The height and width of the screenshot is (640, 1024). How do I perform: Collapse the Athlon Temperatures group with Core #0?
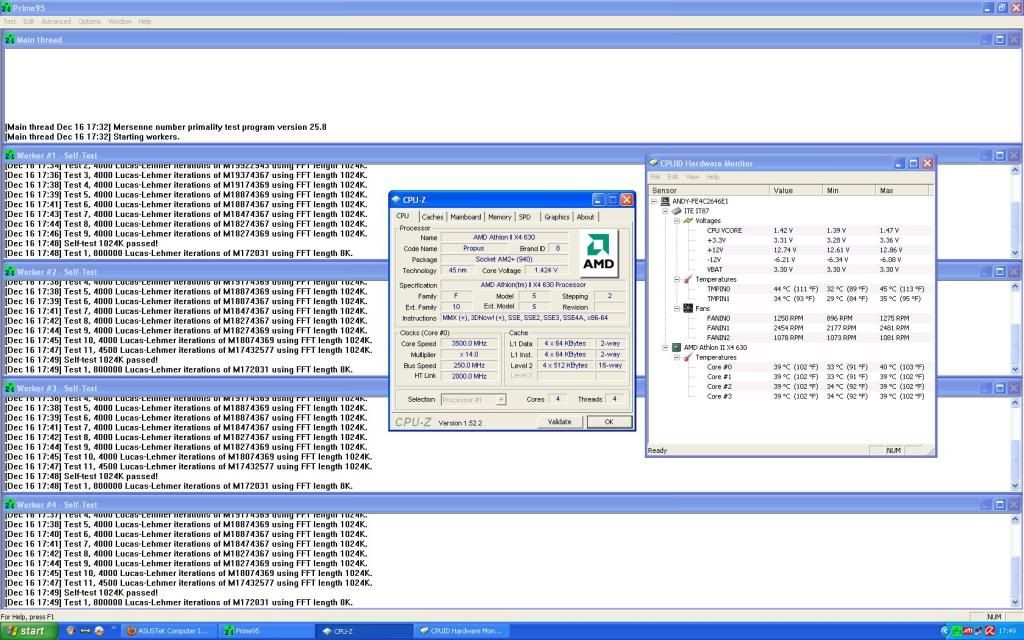[677, 357]
